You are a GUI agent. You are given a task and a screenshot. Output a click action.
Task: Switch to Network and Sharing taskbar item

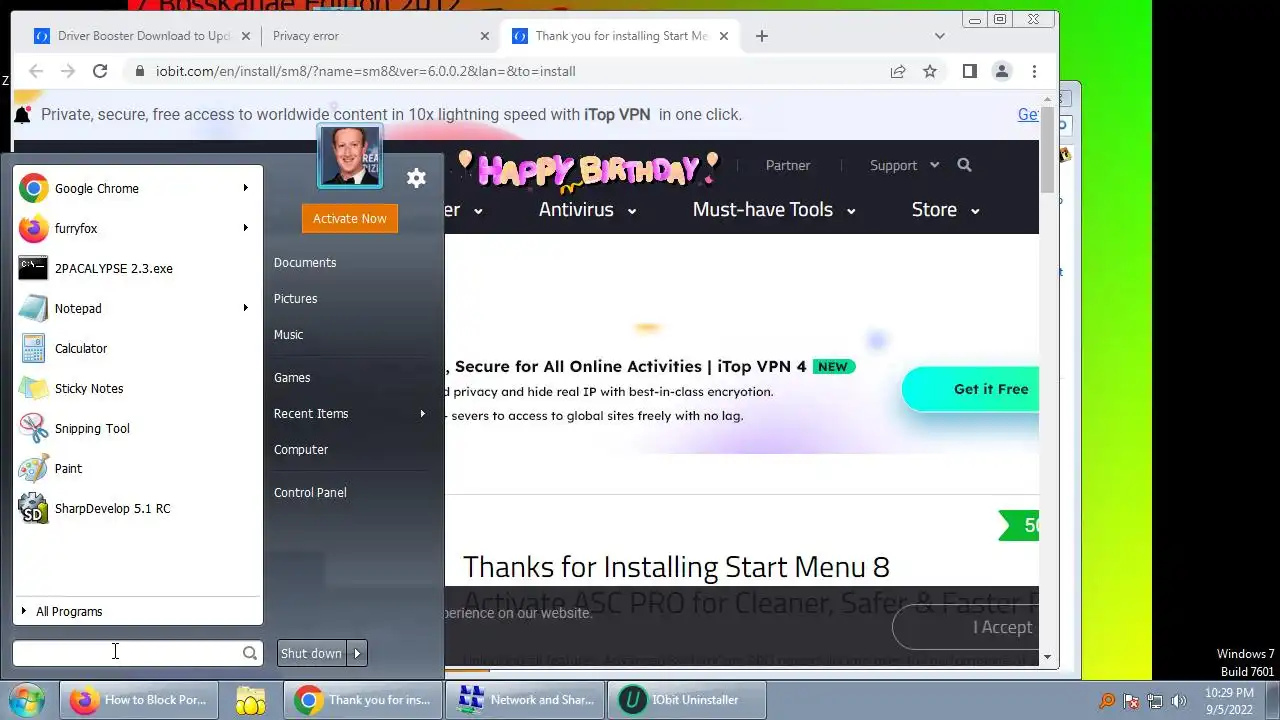[526, 700]
